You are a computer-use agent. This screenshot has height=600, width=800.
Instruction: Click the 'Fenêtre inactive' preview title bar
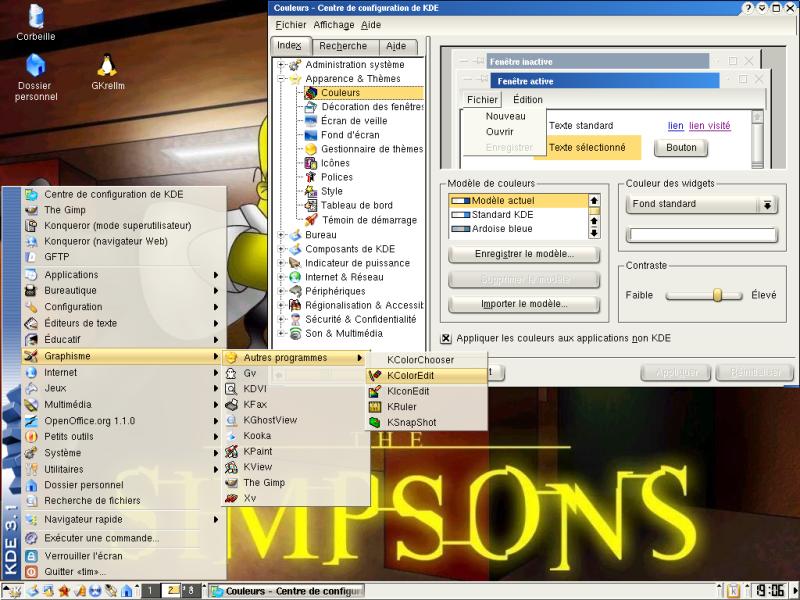coord(597,62)
